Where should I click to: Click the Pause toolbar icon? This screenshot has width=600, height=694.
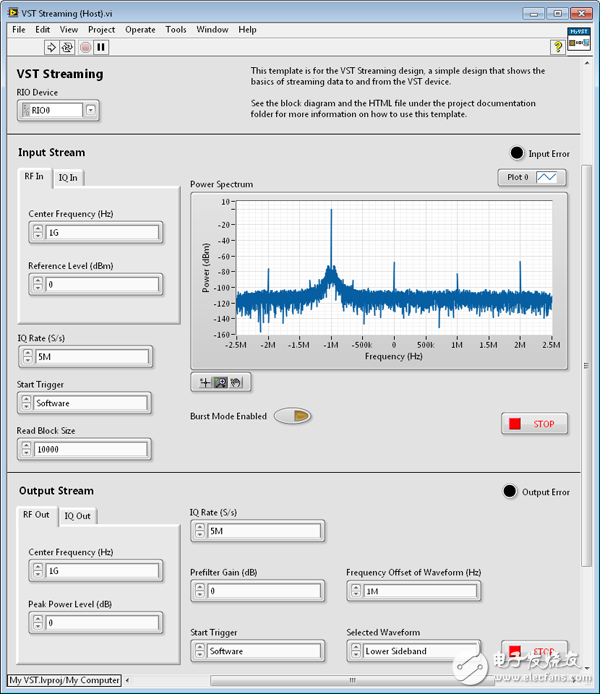[101, 47]
